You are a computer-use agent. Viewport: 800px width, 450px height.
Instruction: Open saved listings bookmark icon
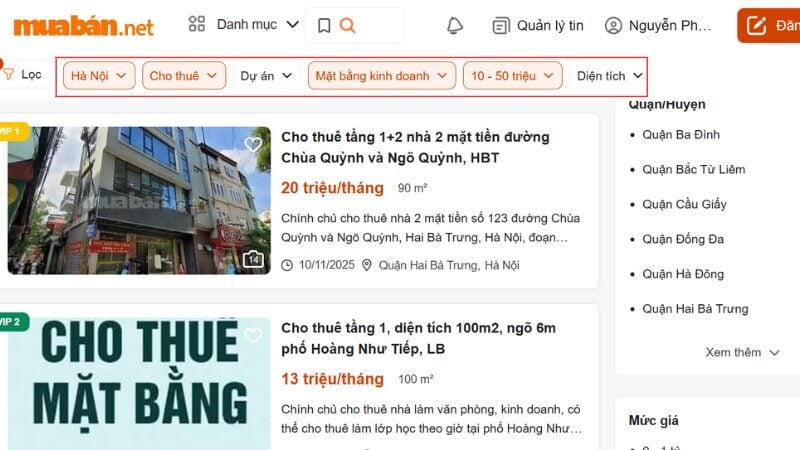[324, 26]
